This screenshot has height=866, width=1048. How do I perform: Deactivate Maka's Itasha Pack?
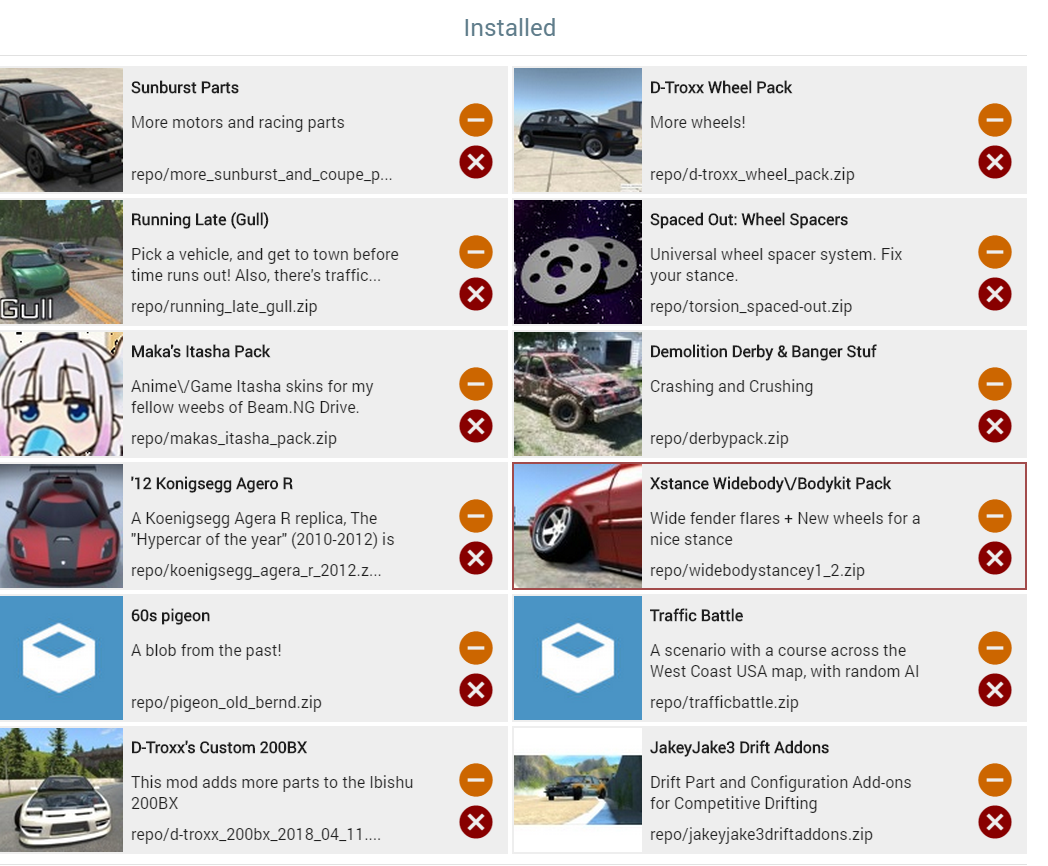click(475, 384)
